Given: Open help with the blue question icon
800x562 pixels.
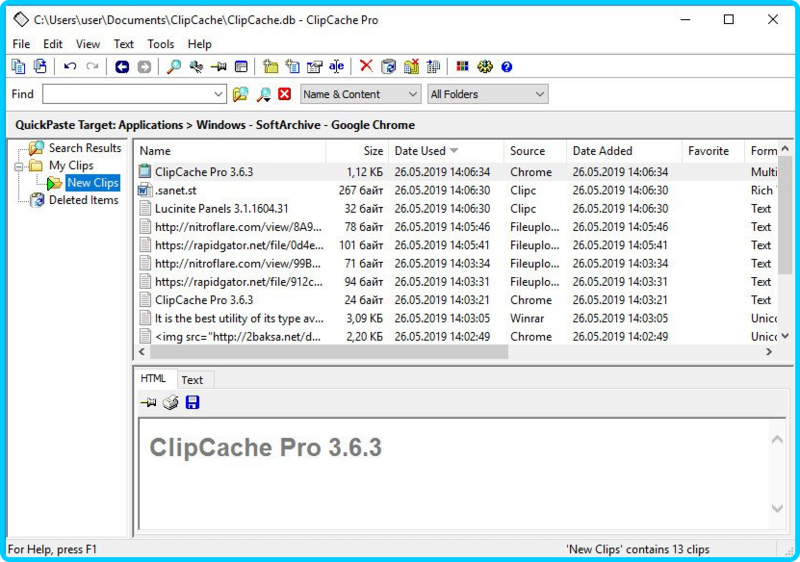Looking at the screenshot, I should tap(507, 67).
